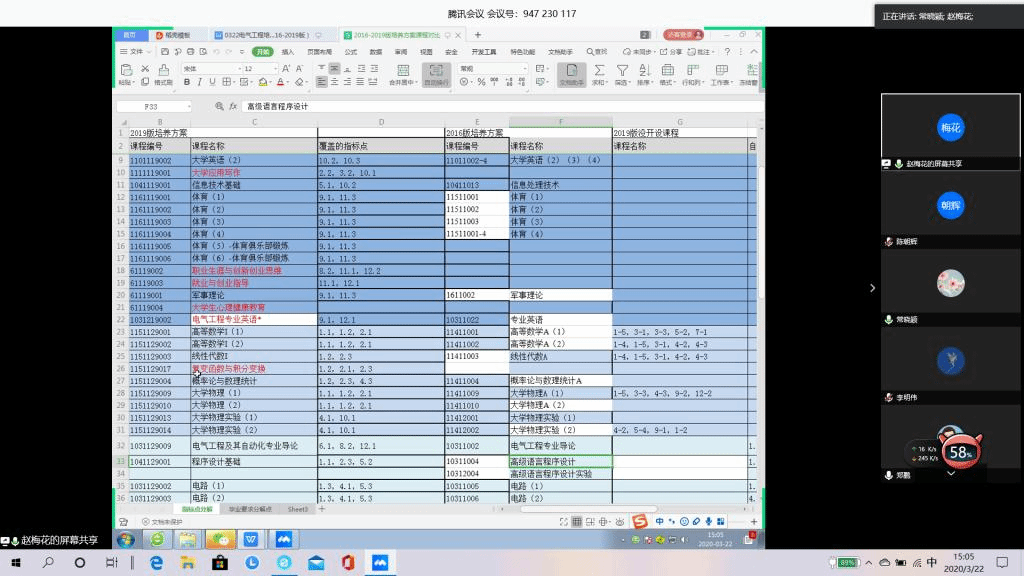Toggle Italic formatting
Screen dimensions: 1024x576
[x=199, y=82]
